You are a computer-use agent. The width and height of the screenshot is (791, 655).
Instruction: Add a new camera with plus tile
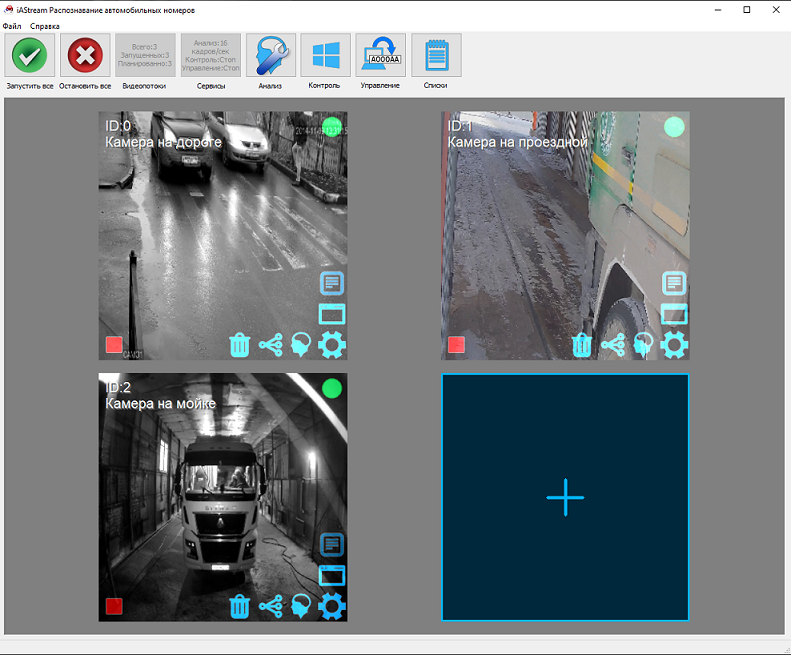tap(565, 497)
